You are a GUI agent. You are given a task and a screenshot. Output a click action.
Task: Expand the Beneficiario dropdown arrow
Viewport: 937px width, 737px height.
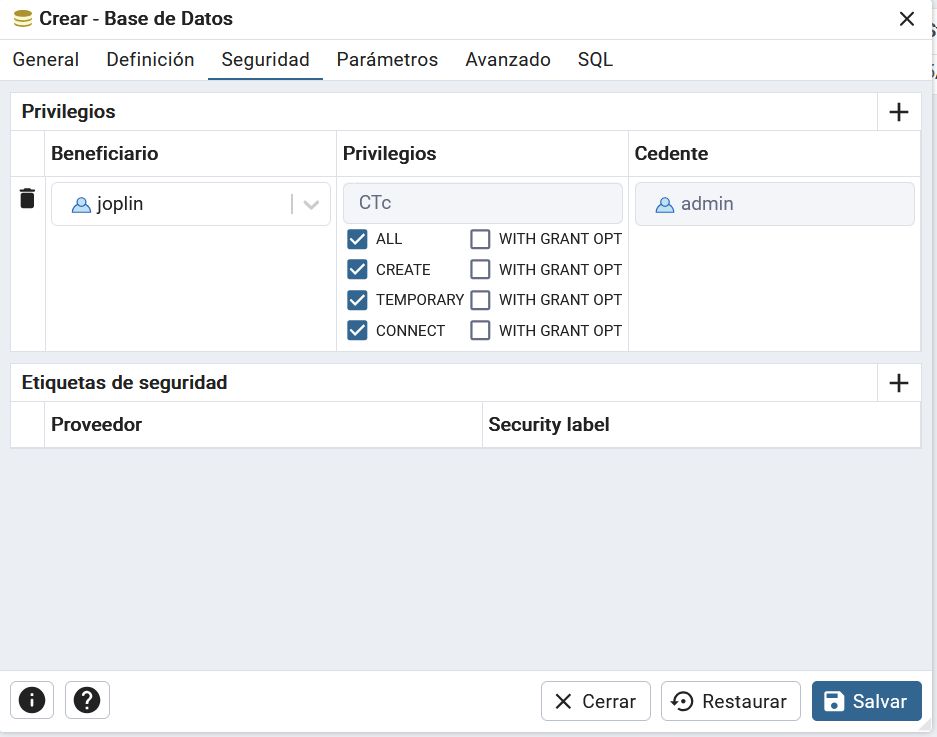point(311,204)
